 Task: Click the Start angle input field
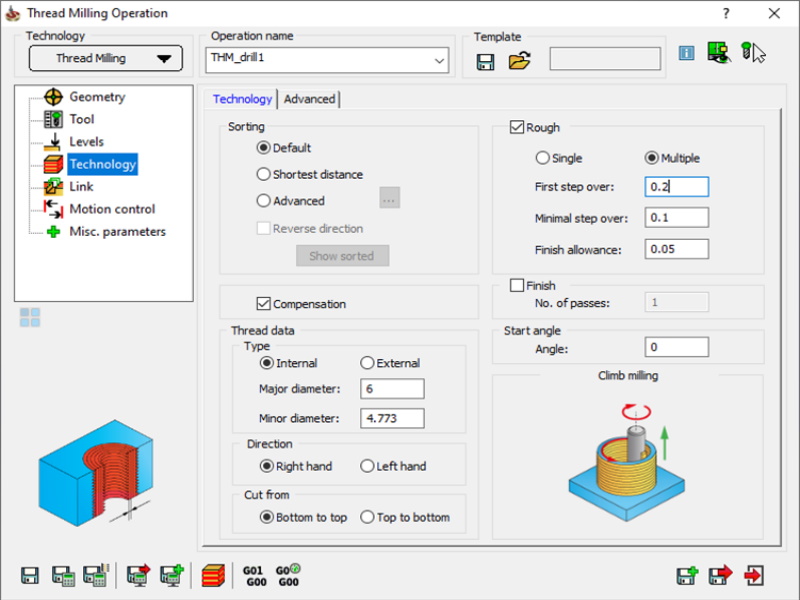676,347
